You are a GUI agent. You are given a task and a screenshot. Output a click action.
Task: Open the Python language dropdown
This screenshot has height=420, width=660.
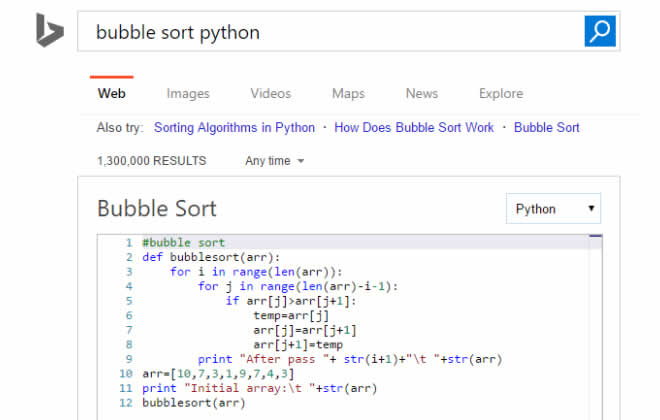coord(553,209)
